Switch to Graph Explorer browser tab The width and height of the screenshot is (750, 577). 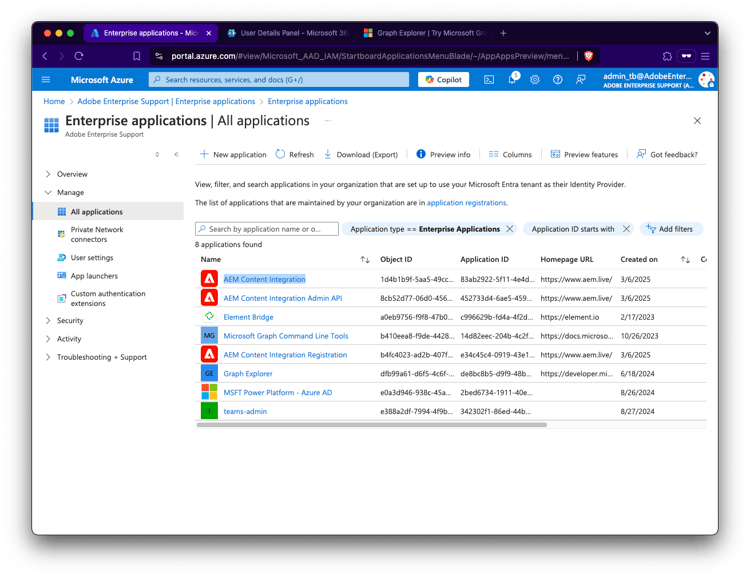click(425, 33)
